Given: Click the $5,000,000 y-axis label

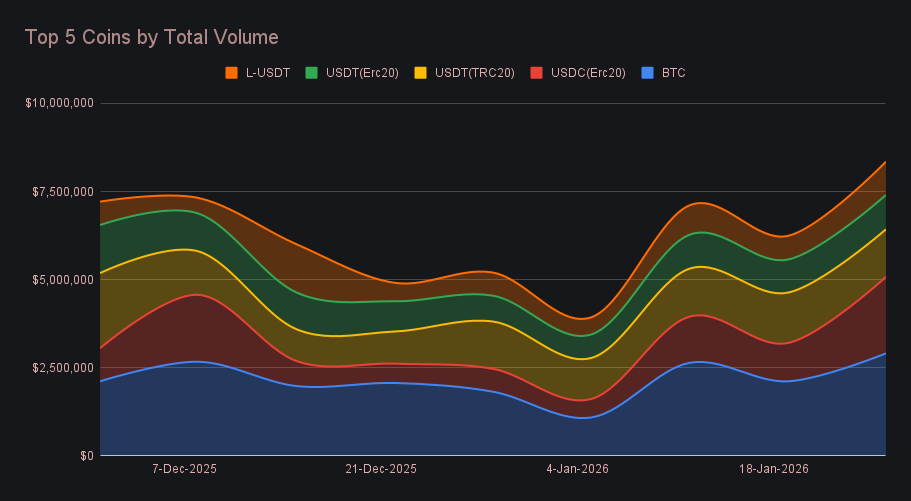Looking at the screenshot, I should tap(62, 279).
